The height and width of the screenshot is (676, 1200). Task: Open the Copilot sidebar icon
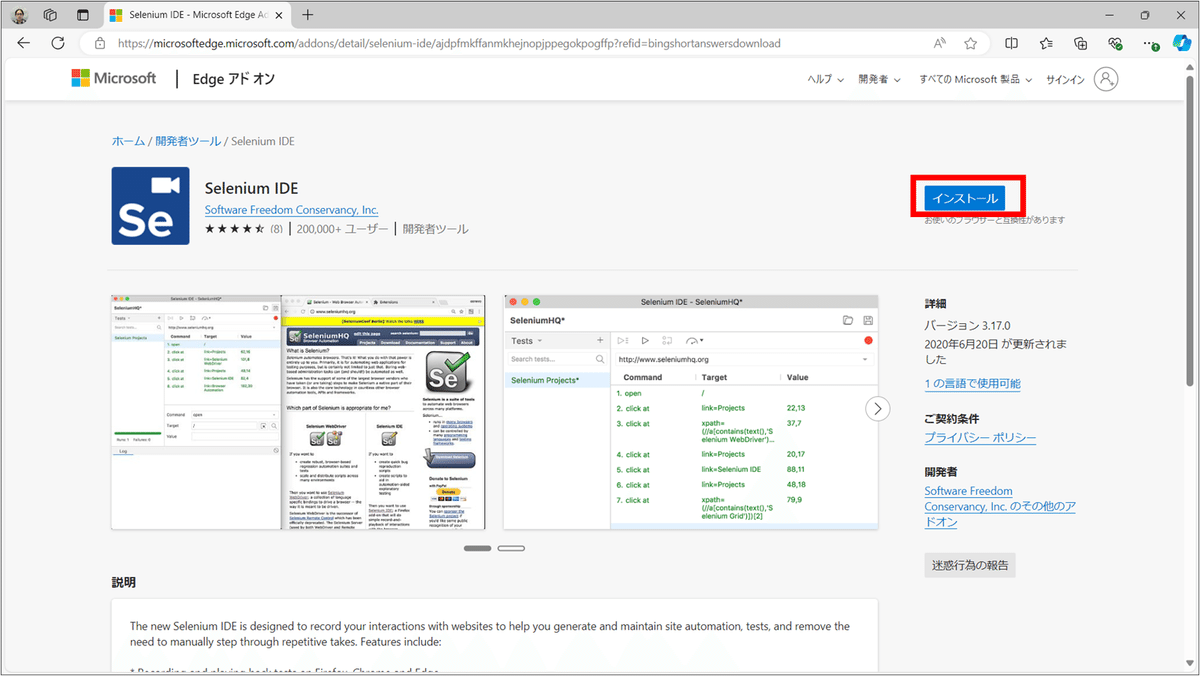(1181, 42)
